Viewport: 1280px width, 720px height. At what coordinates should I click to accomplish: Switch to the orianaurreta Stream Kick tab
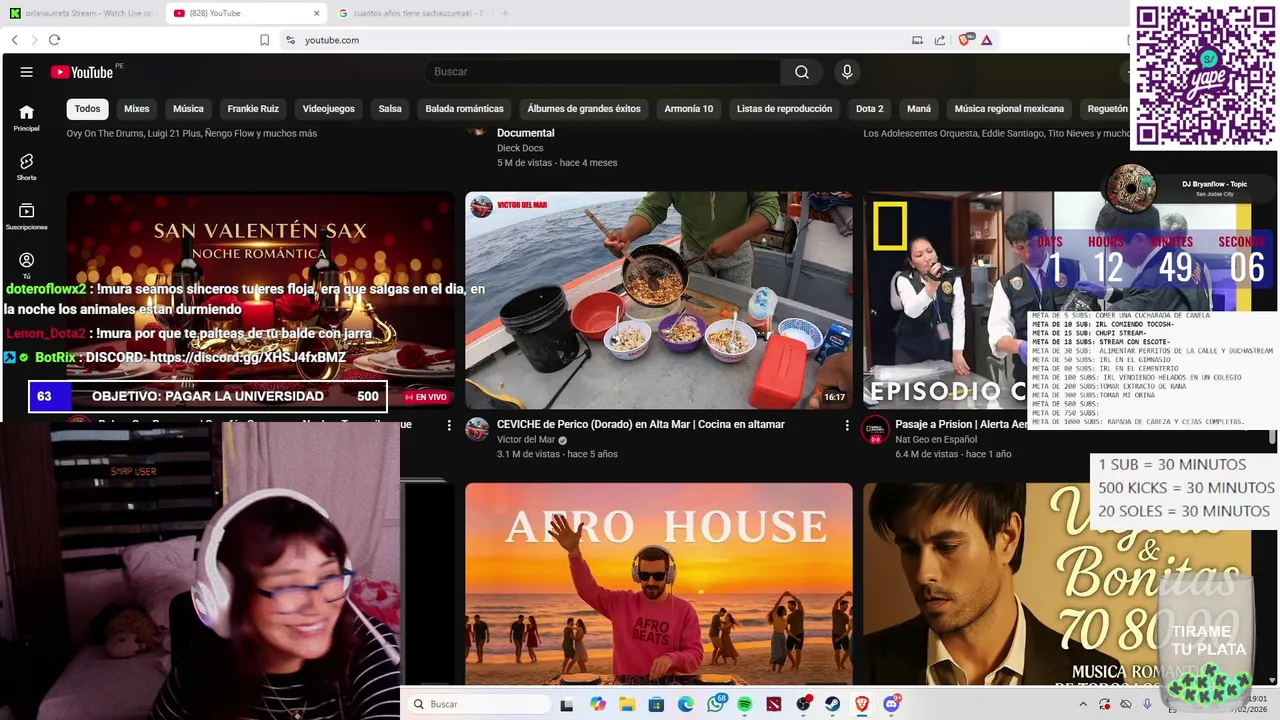click(81, 13)
